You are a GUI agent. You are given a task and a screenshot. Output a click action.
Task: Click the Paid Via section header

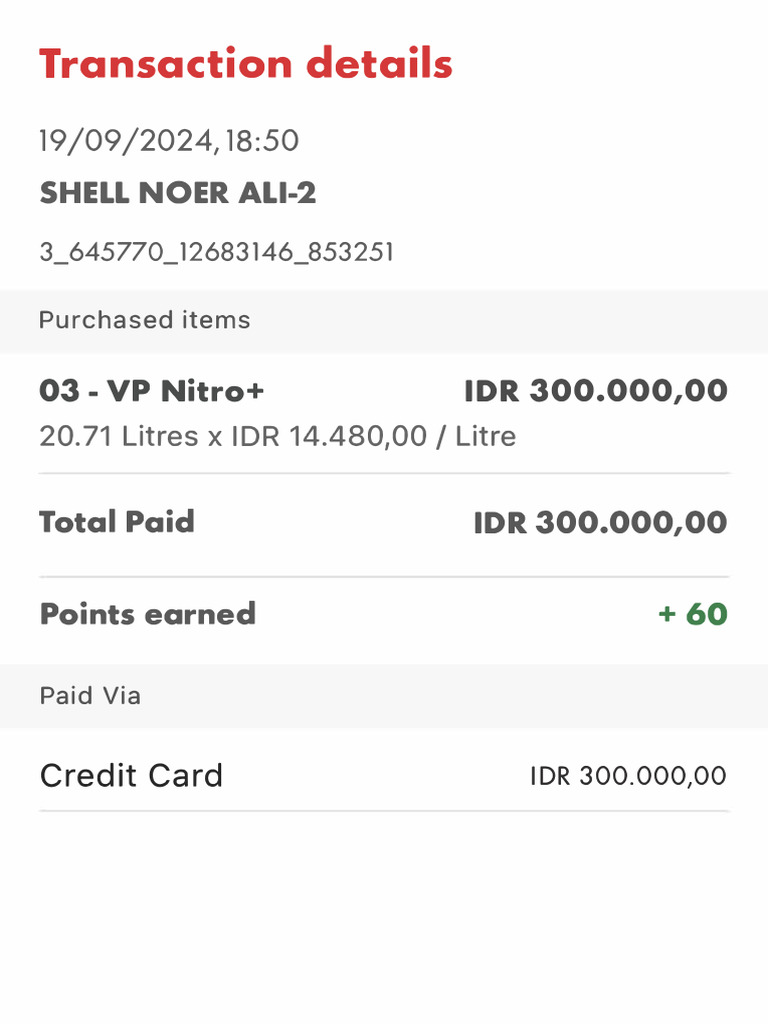point(90,696)
